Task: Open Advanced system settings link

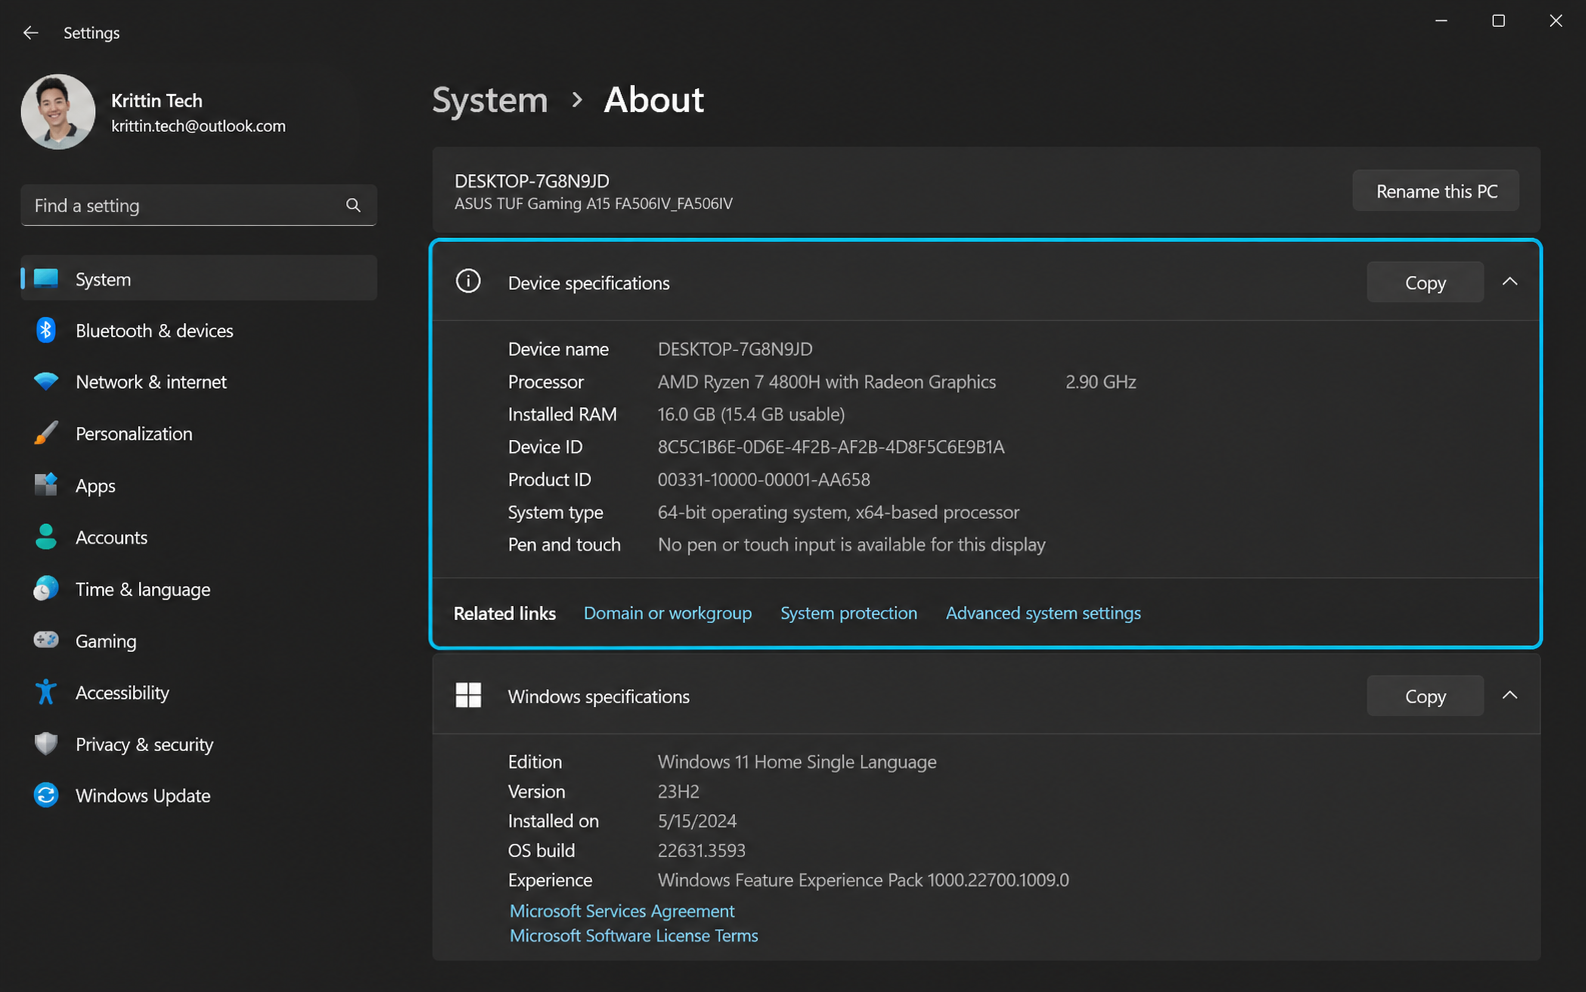Action: pos(1043,613)
